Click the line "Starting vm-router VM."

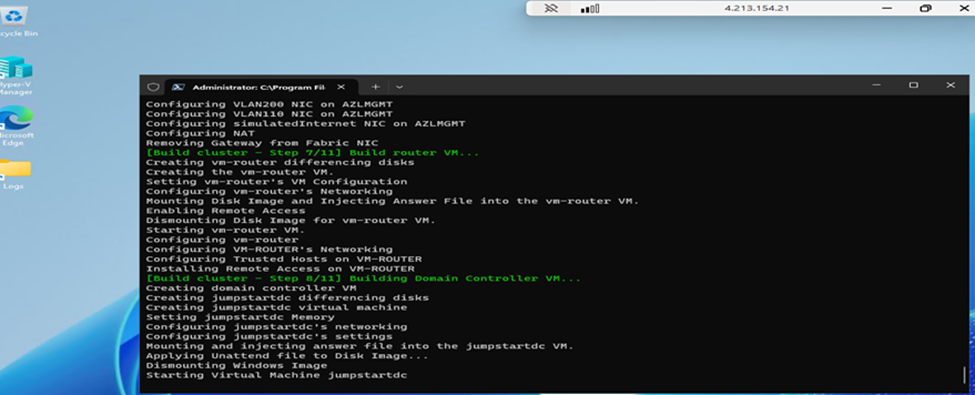225,230
